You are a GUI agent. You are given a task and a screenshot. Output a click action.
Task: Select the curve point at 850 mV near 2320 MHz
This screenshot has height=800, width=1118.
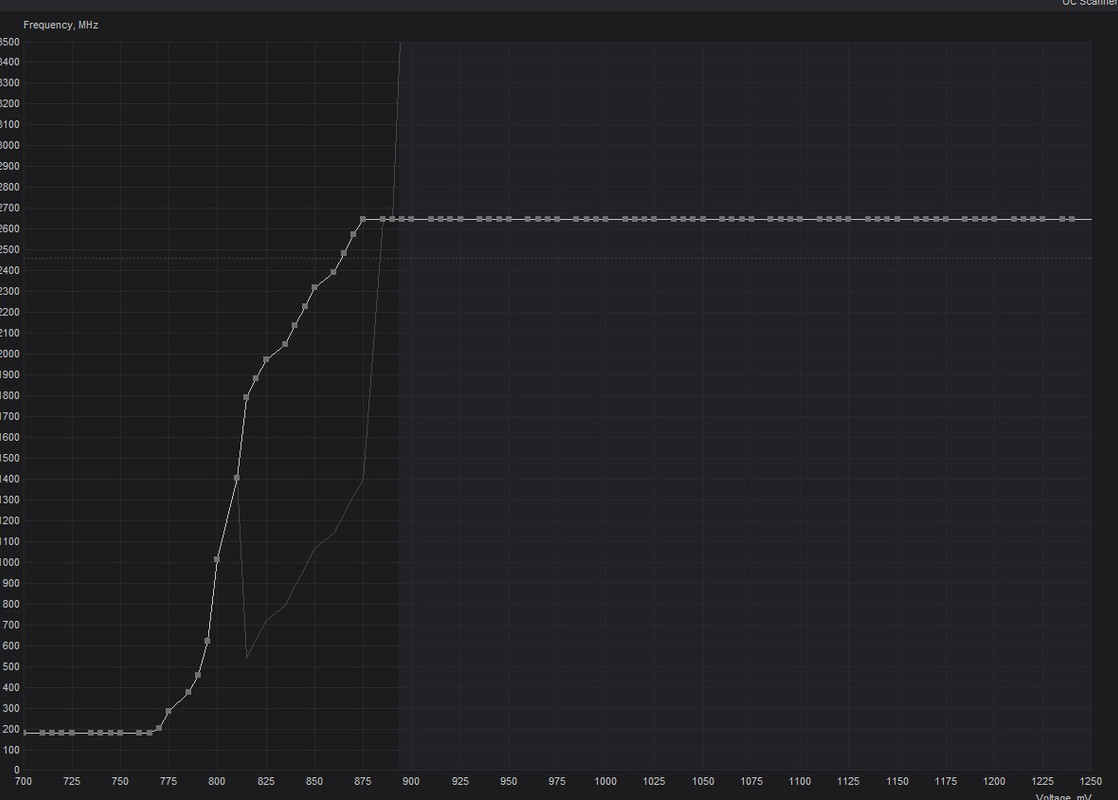click(314, 287)
